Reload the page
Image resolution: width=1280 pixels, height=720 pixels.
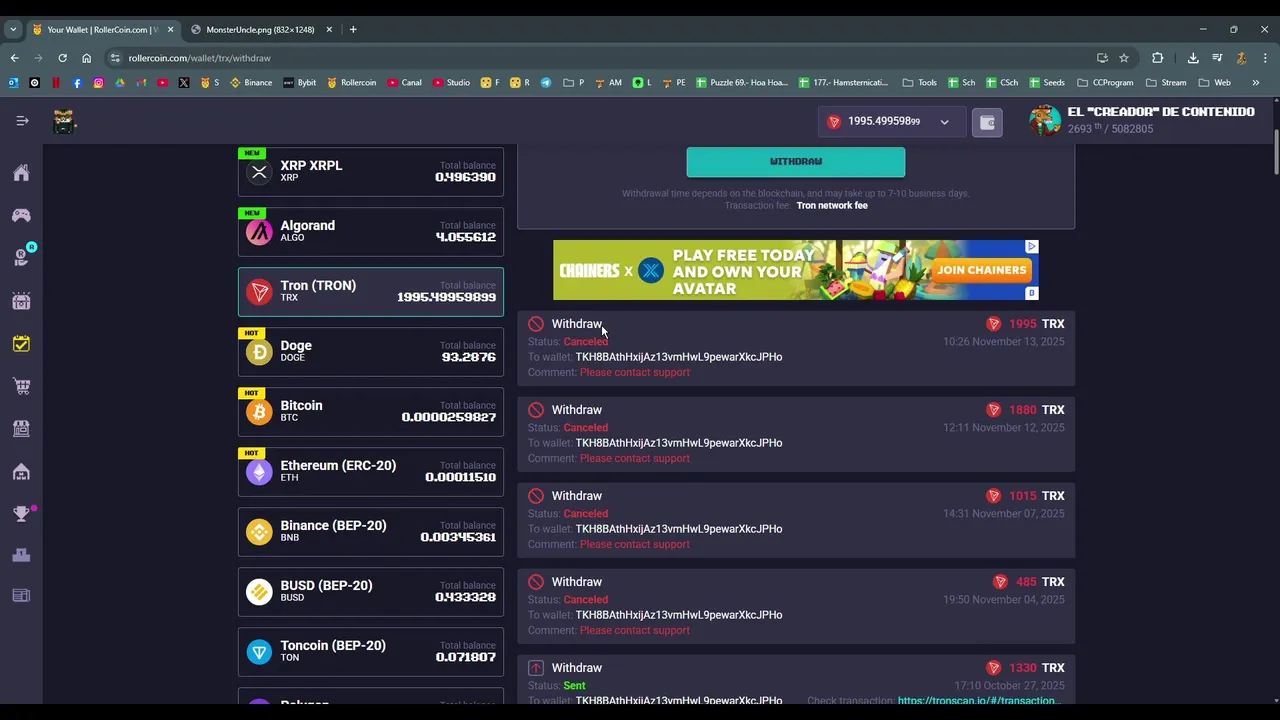point(62,58)
